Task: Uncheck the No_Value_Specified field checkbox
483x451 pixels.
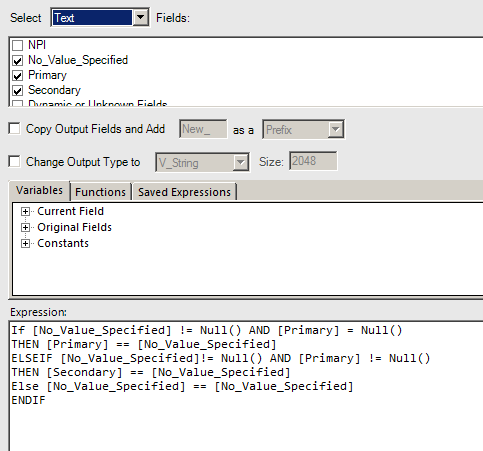Action: [x=17, y=60]
